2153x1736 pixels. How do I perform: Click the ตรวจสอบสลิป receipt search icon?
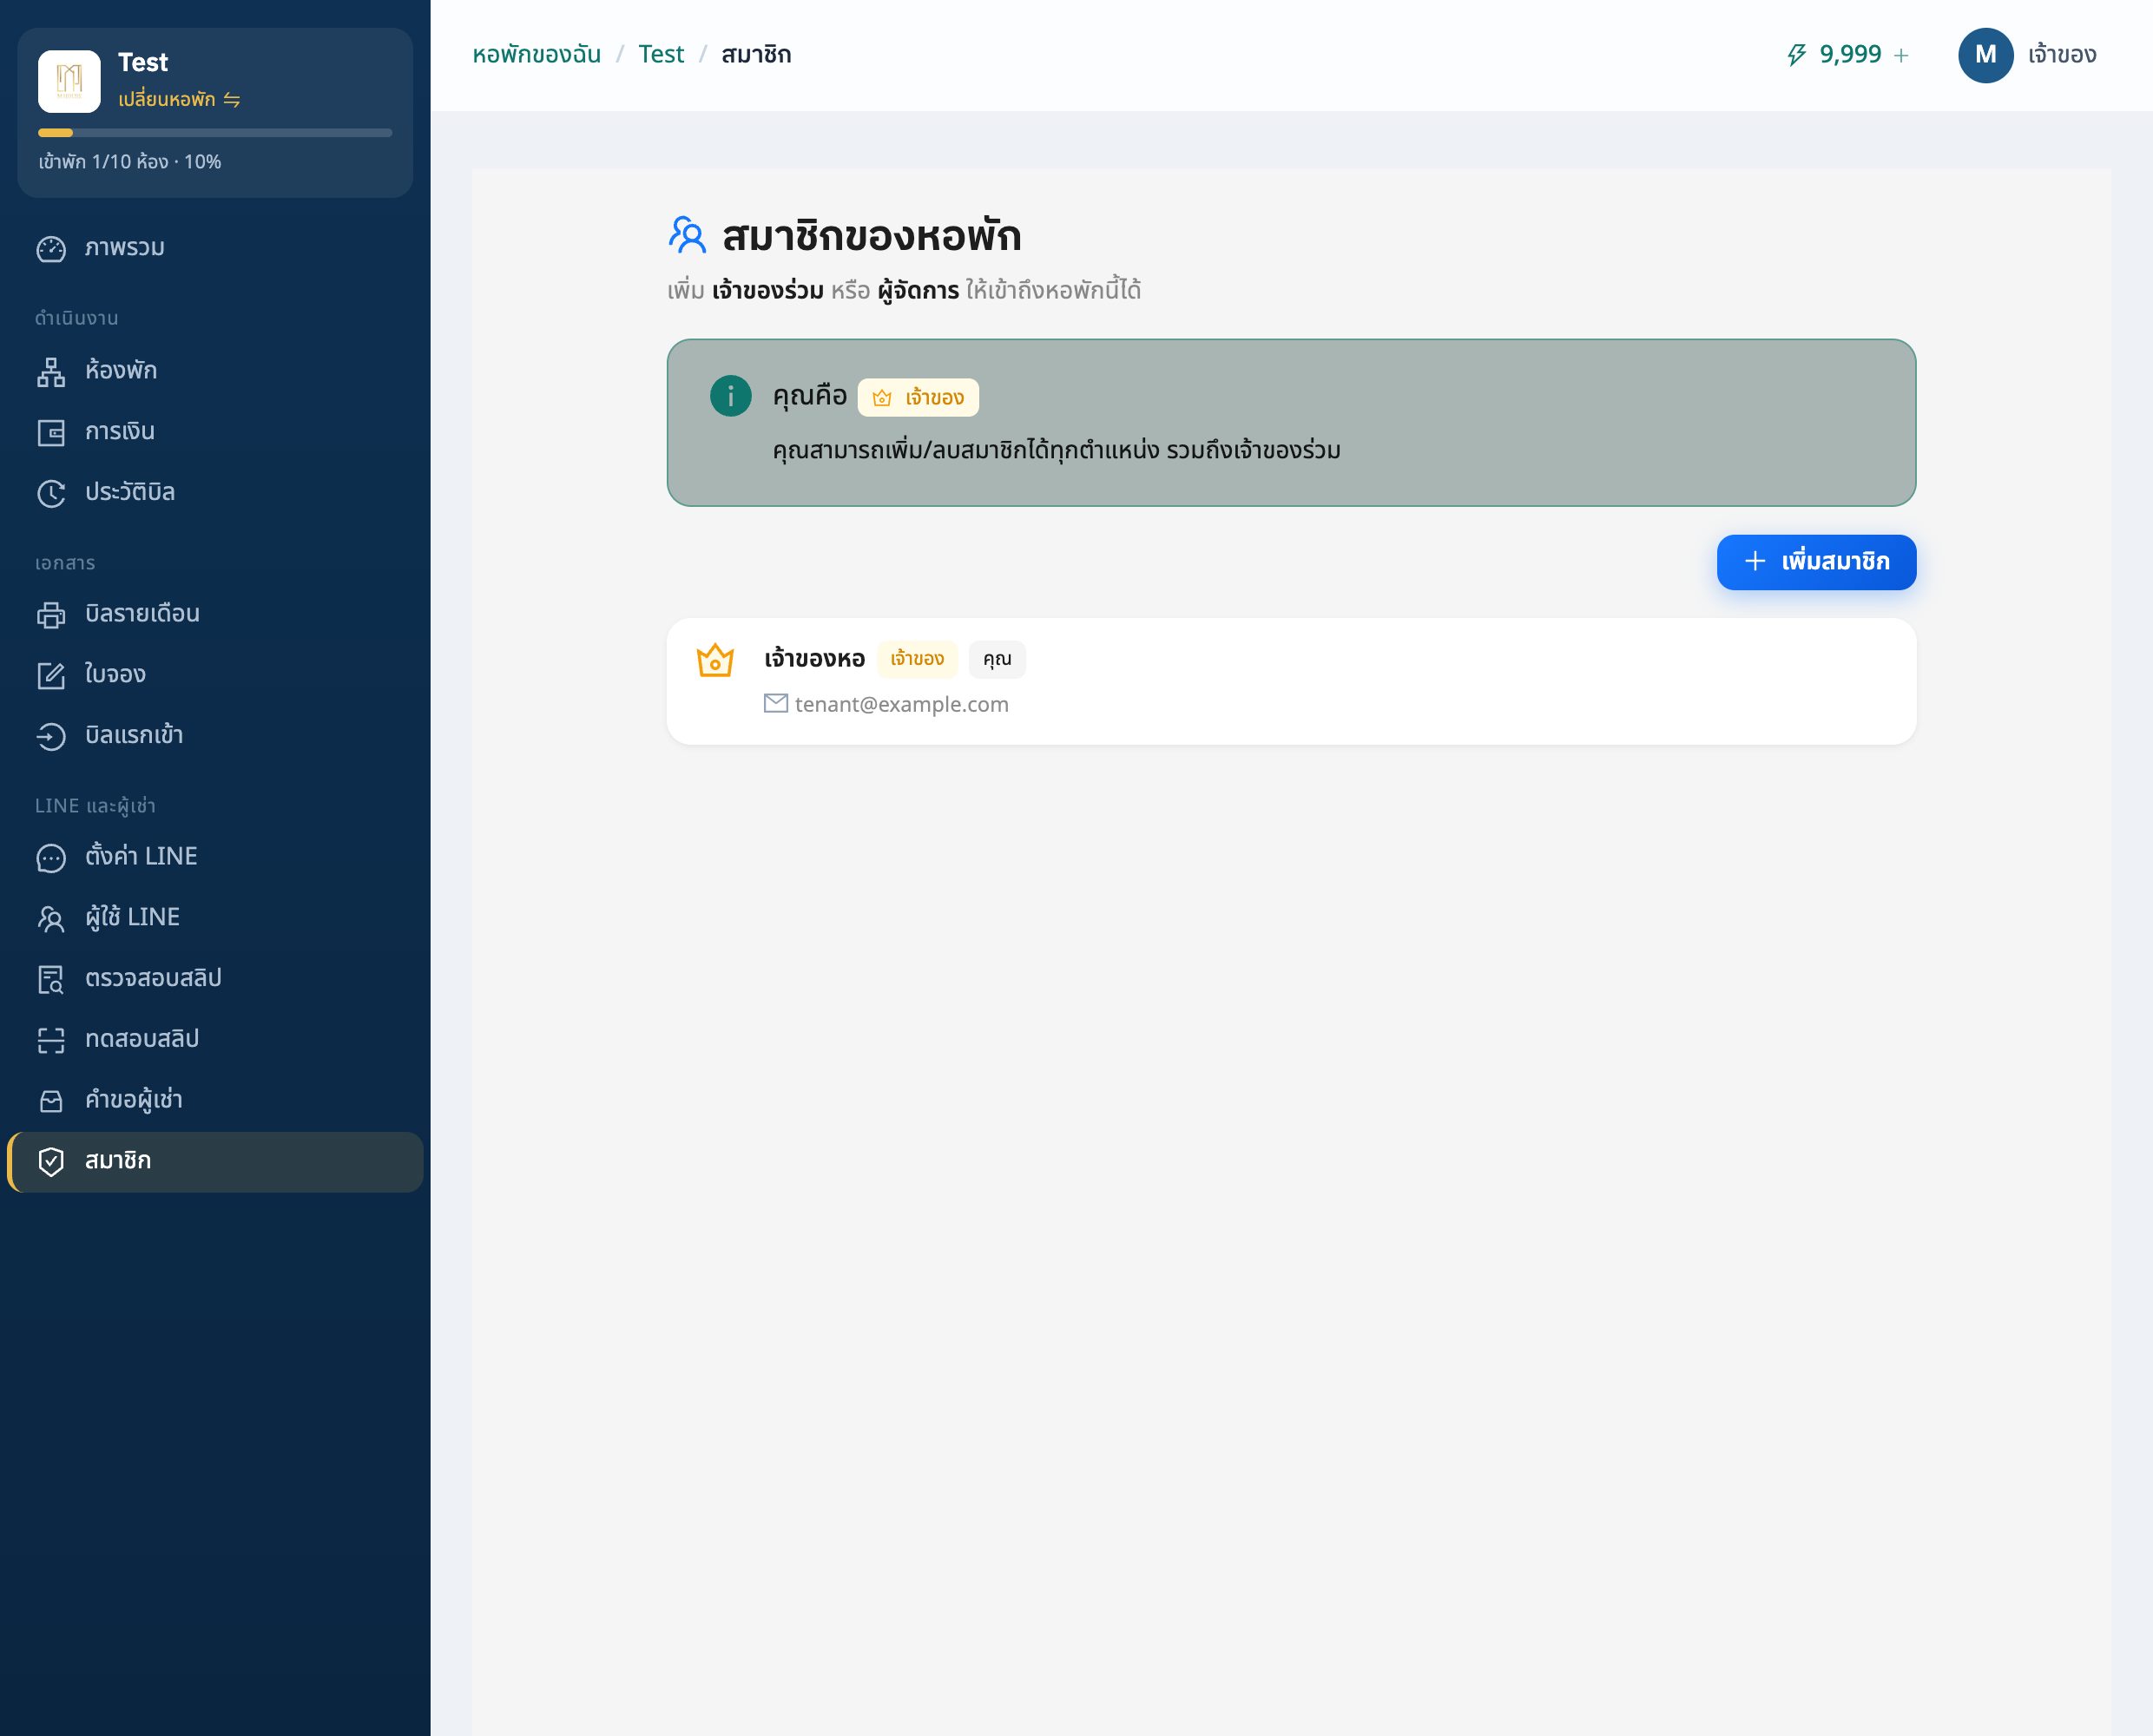pyautogui.click(x=51, y=979)
